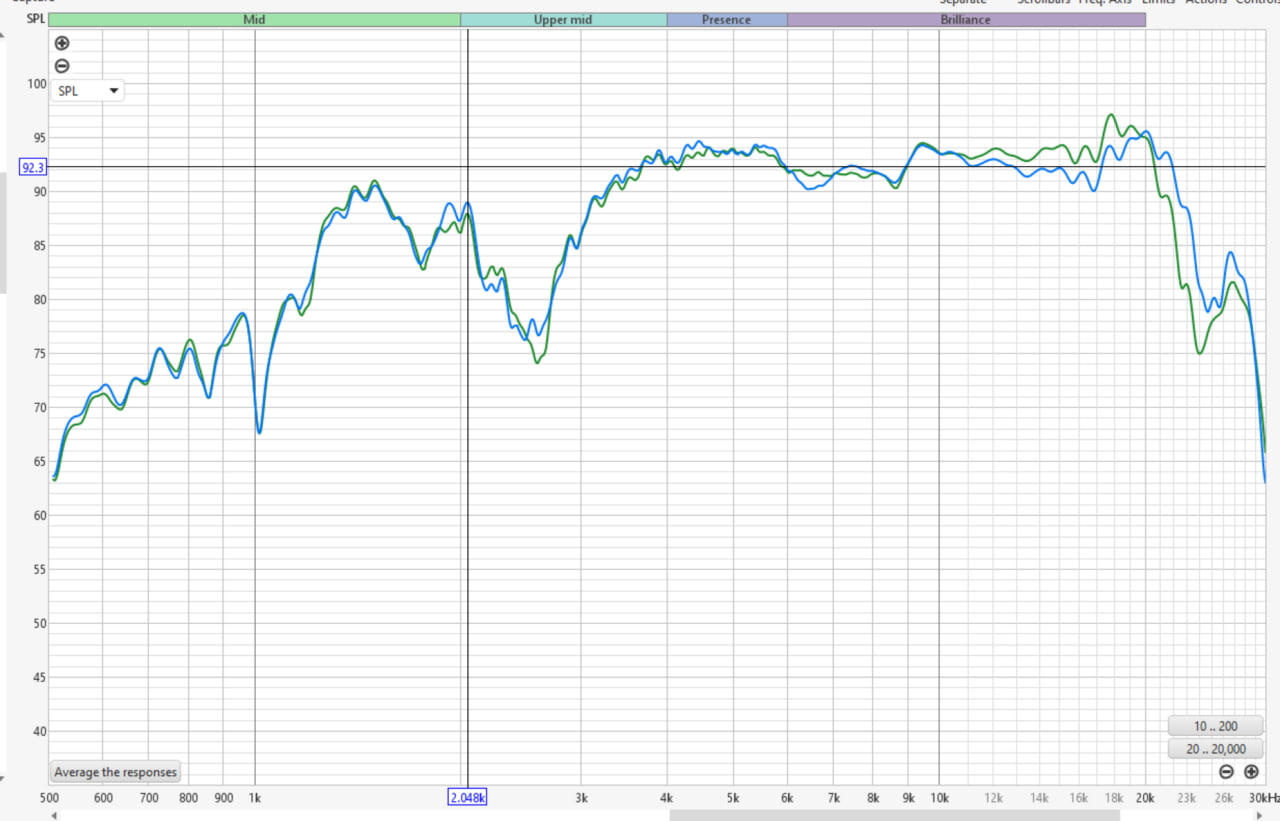1280x821 pixels.
Task: Zoom out vertically with minus icon above SPL dropdown
Action: point(62,66)
